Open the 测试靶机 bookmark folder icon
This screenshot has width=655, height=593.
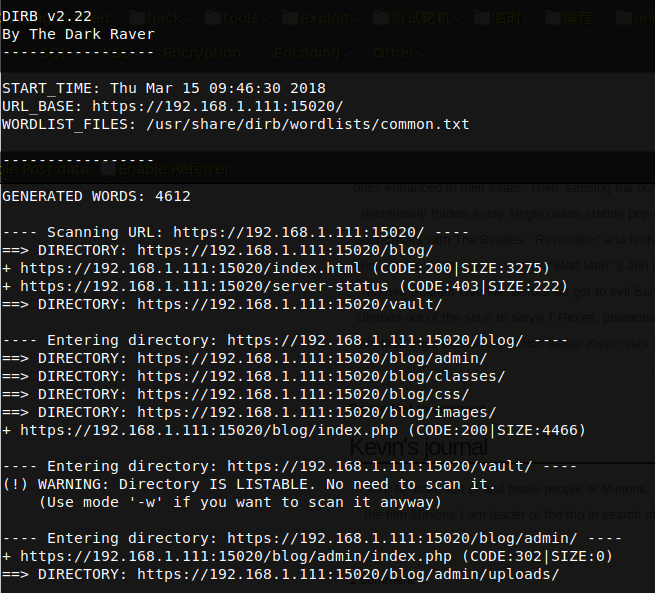coord(383,17)
